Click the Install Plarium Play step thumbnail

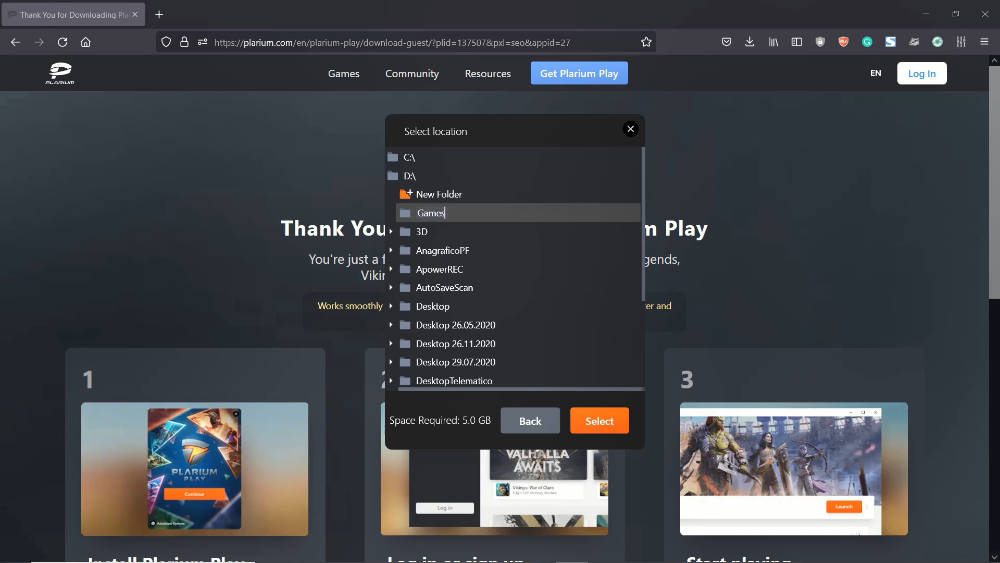coord(195,469)
